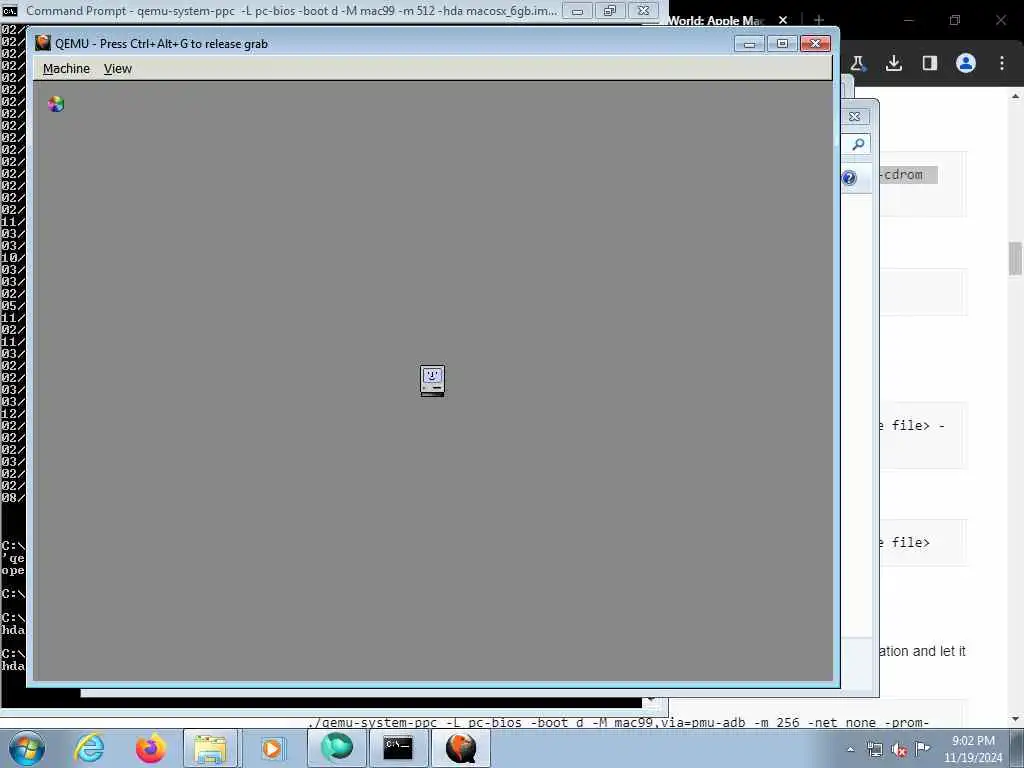Screen dimensions: 1024x768
Task: Switch to Command Prompt taskbar button
Action: [x=398, y=748]
